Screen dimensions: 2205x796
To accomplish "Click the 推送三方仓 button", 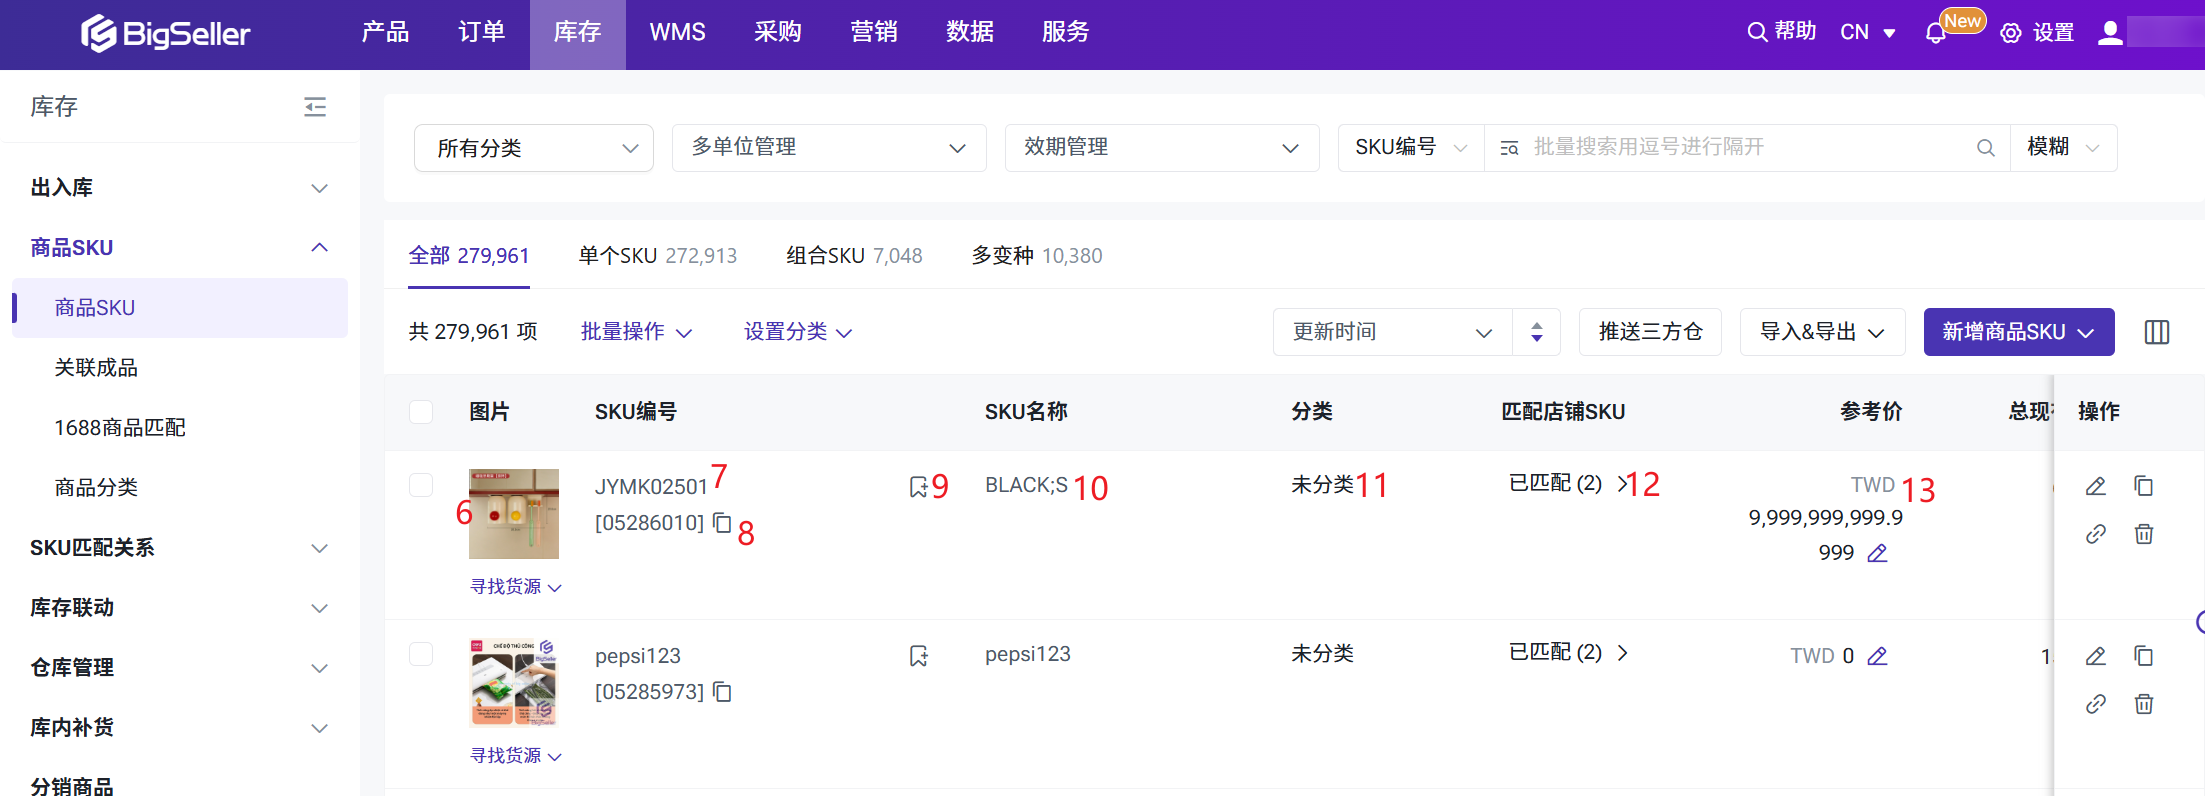I will 1650,332.
